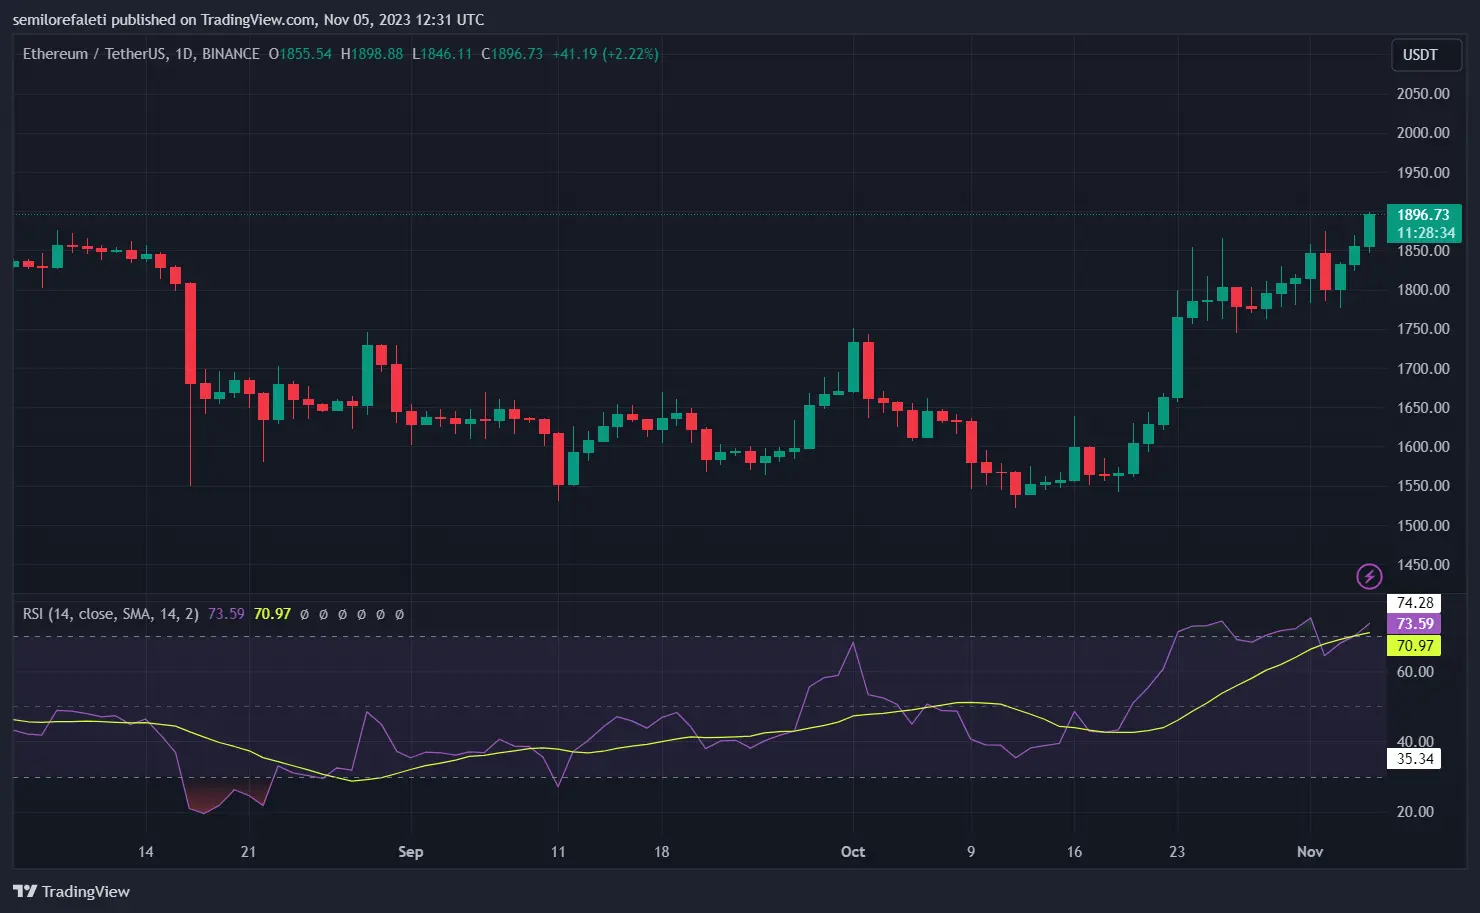The height and width of the screenshot is (913, 1480).
Task: Select the second ø icon beside RSI values
Action: click(323, 614)
